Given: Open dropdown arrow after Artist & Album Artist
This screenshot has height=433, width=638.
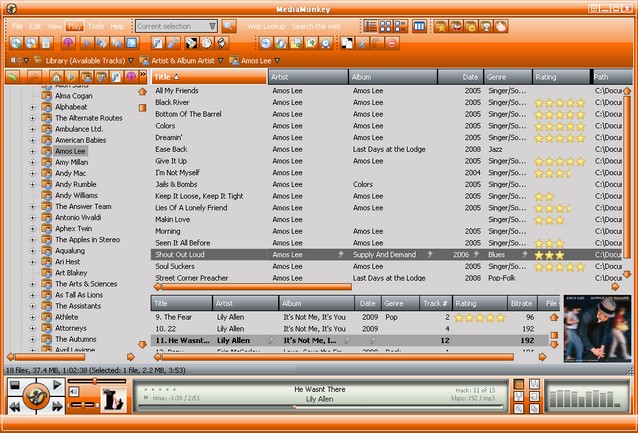Looking at the screenshot, I should pos(220,61).
